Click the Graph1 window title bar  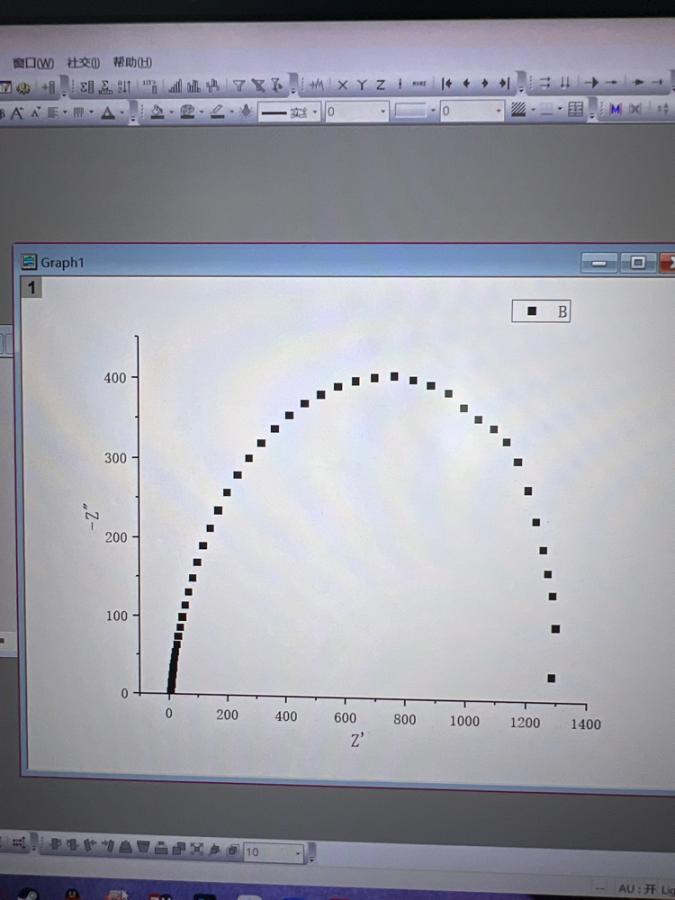coord(300,262)
